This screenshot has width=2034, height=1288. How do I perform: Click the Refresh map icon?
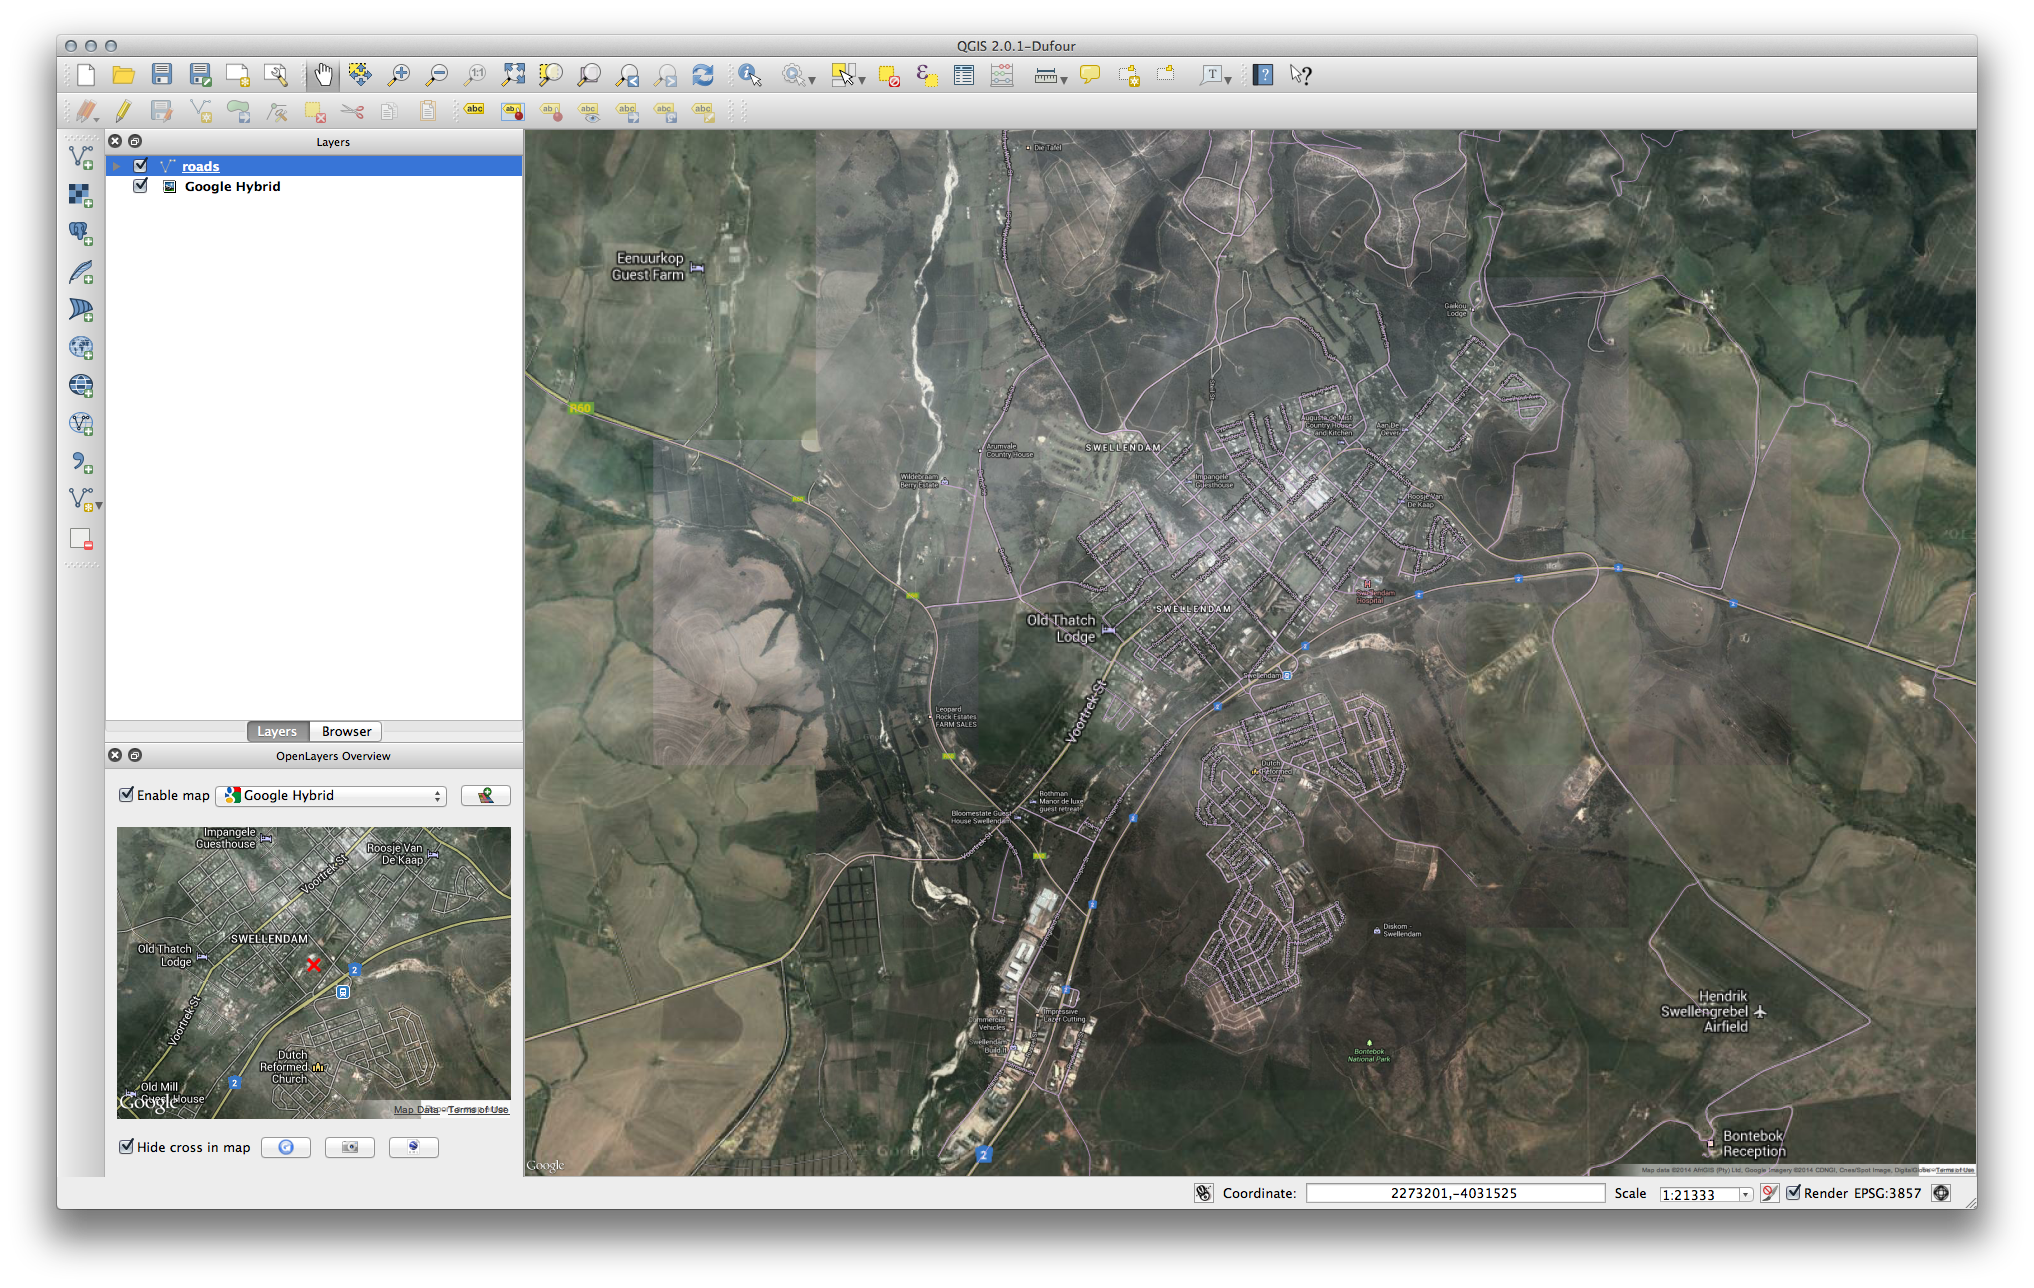click(703, 75)
